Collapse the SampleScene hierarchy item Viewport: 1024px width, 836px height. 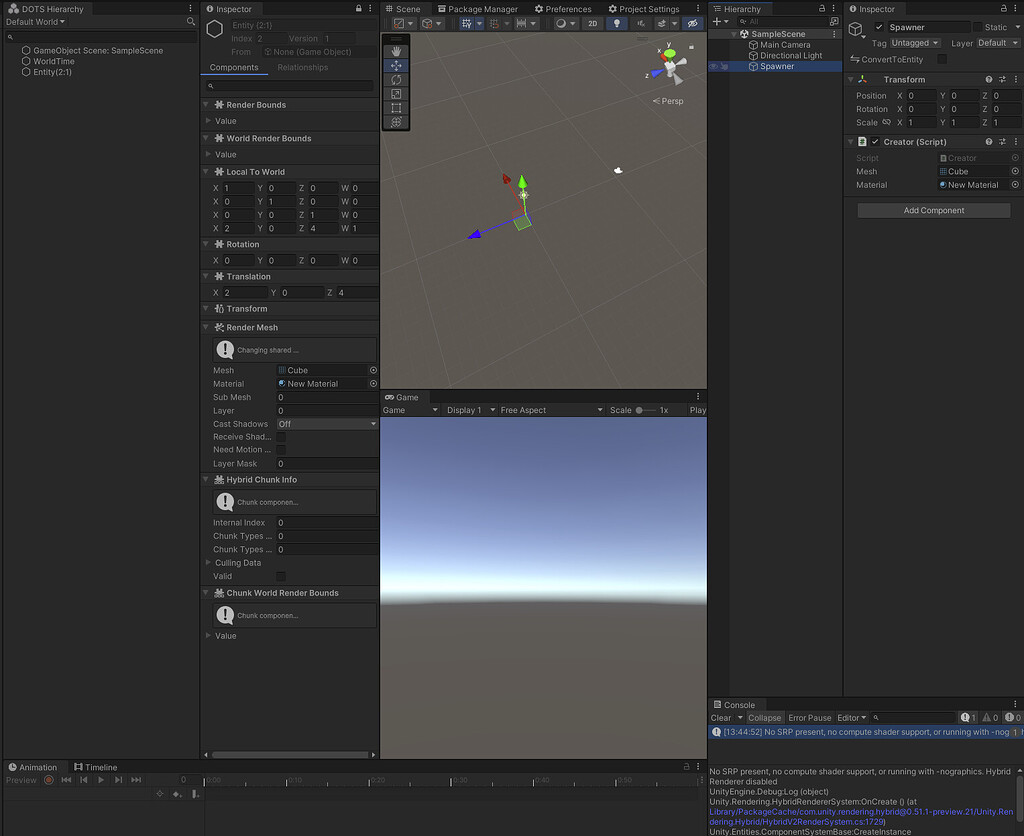[735, 33]
